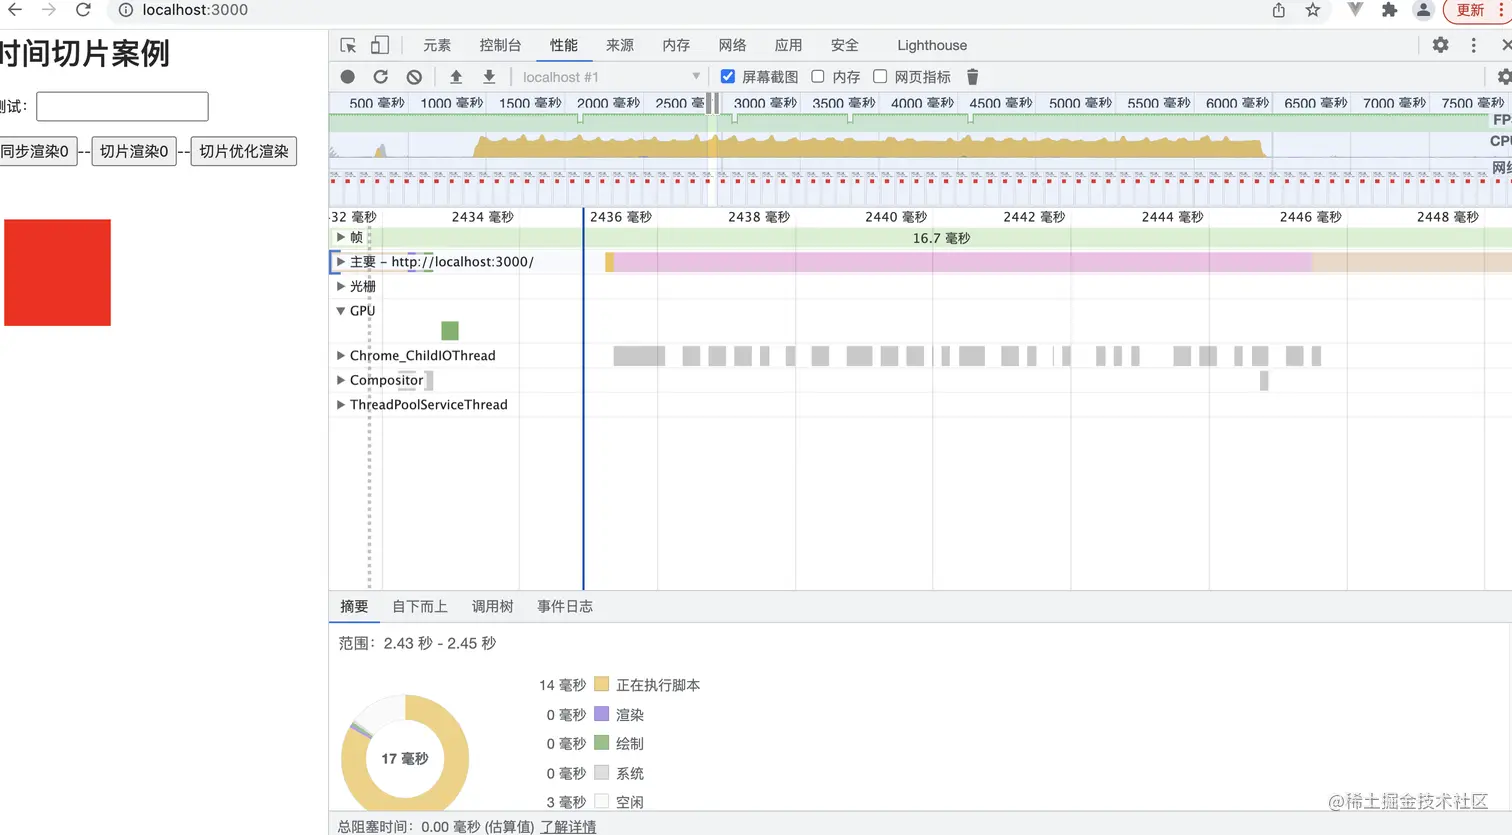The image size is (1512, 835).
Task: Click the 同步渲染0 button
Action: click(37, 151)
